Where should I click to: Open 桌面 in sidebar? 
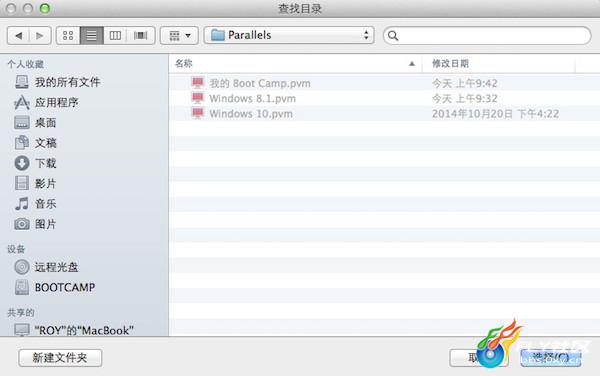click(x=46, y=122)
